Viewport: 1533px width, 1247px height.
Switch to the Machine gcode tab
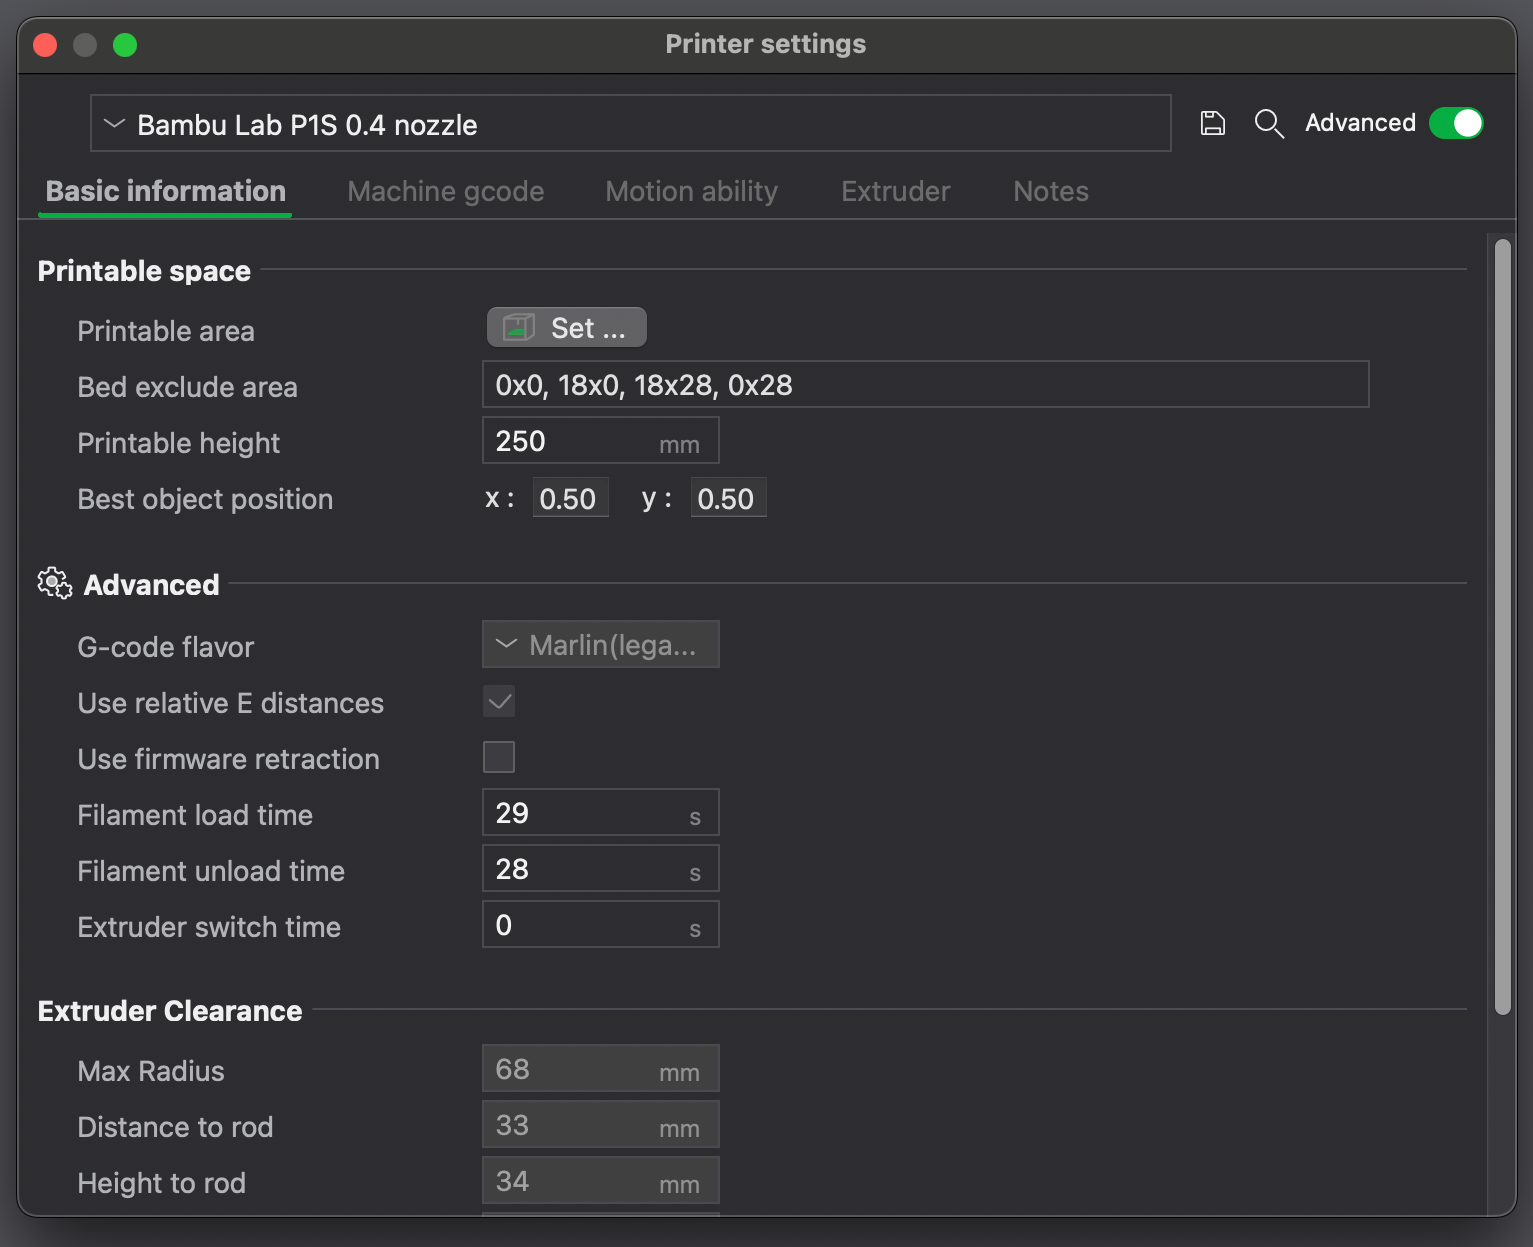[x=446, y=191]
